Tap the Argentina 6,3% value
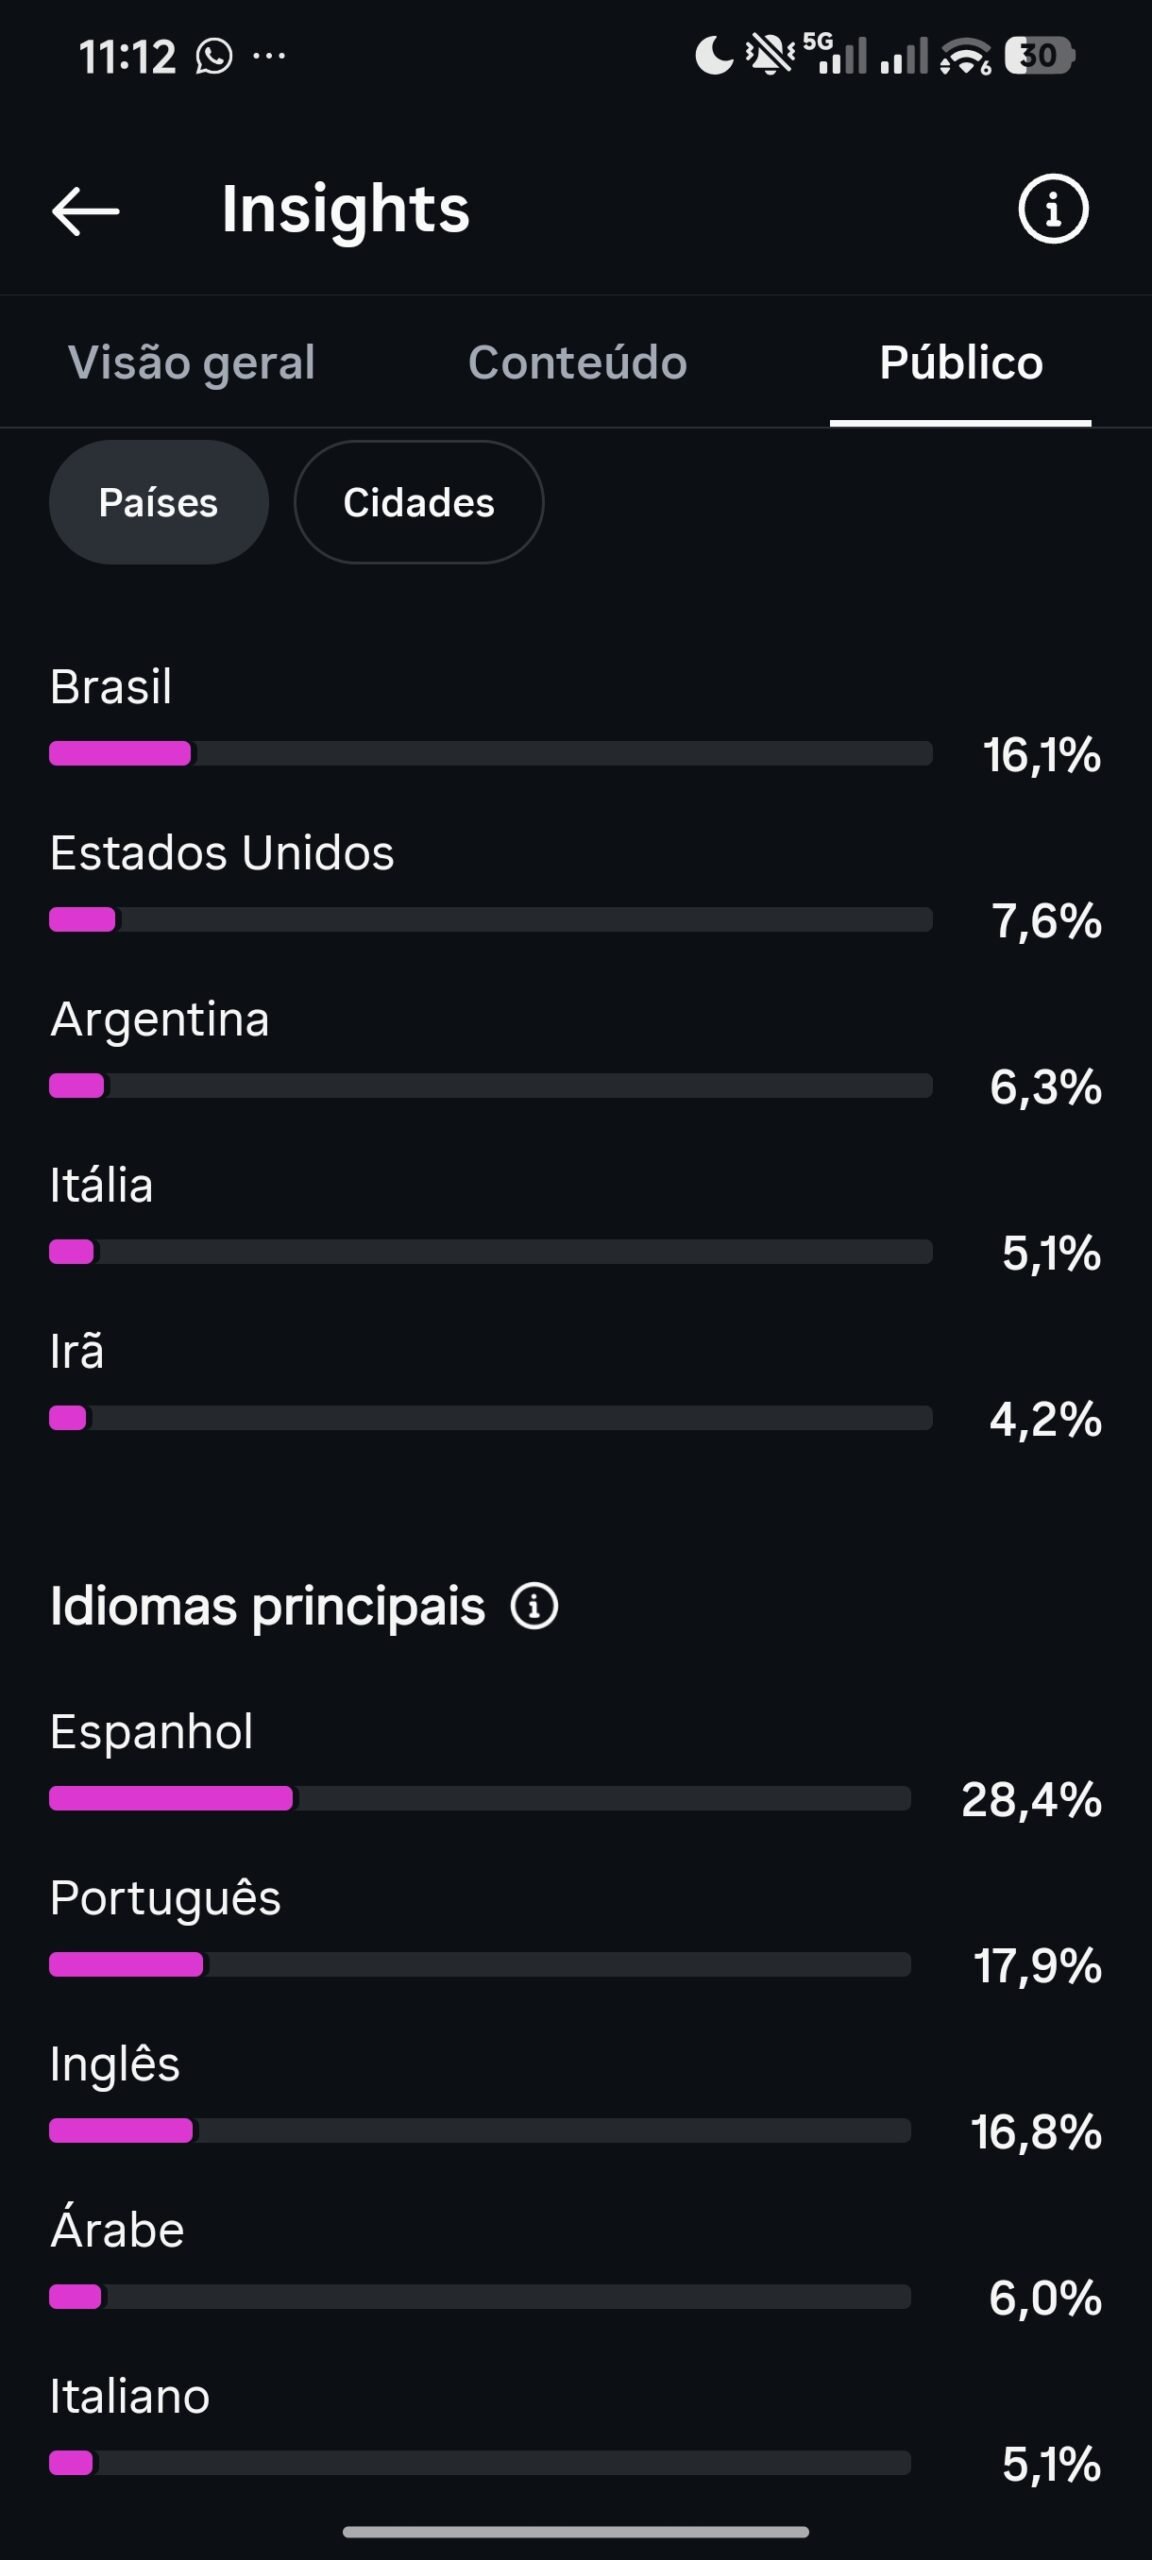1152x2560 pixels. [1046, 1087]
